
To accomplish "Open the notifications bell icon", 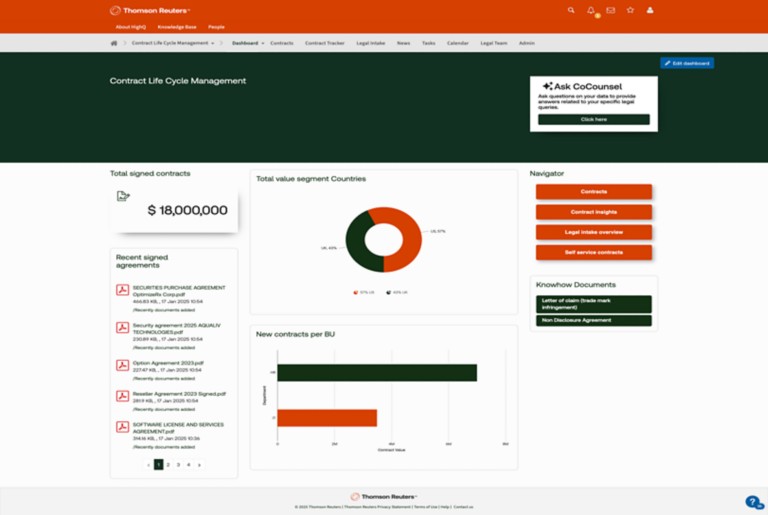I will pos(591,10).
